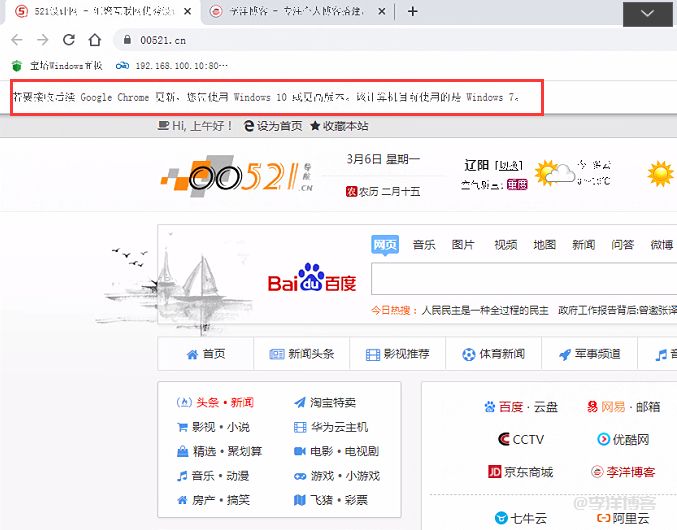Select the 地图 search category tab
Screen dimensions: 677x530
tap(544, 245)
